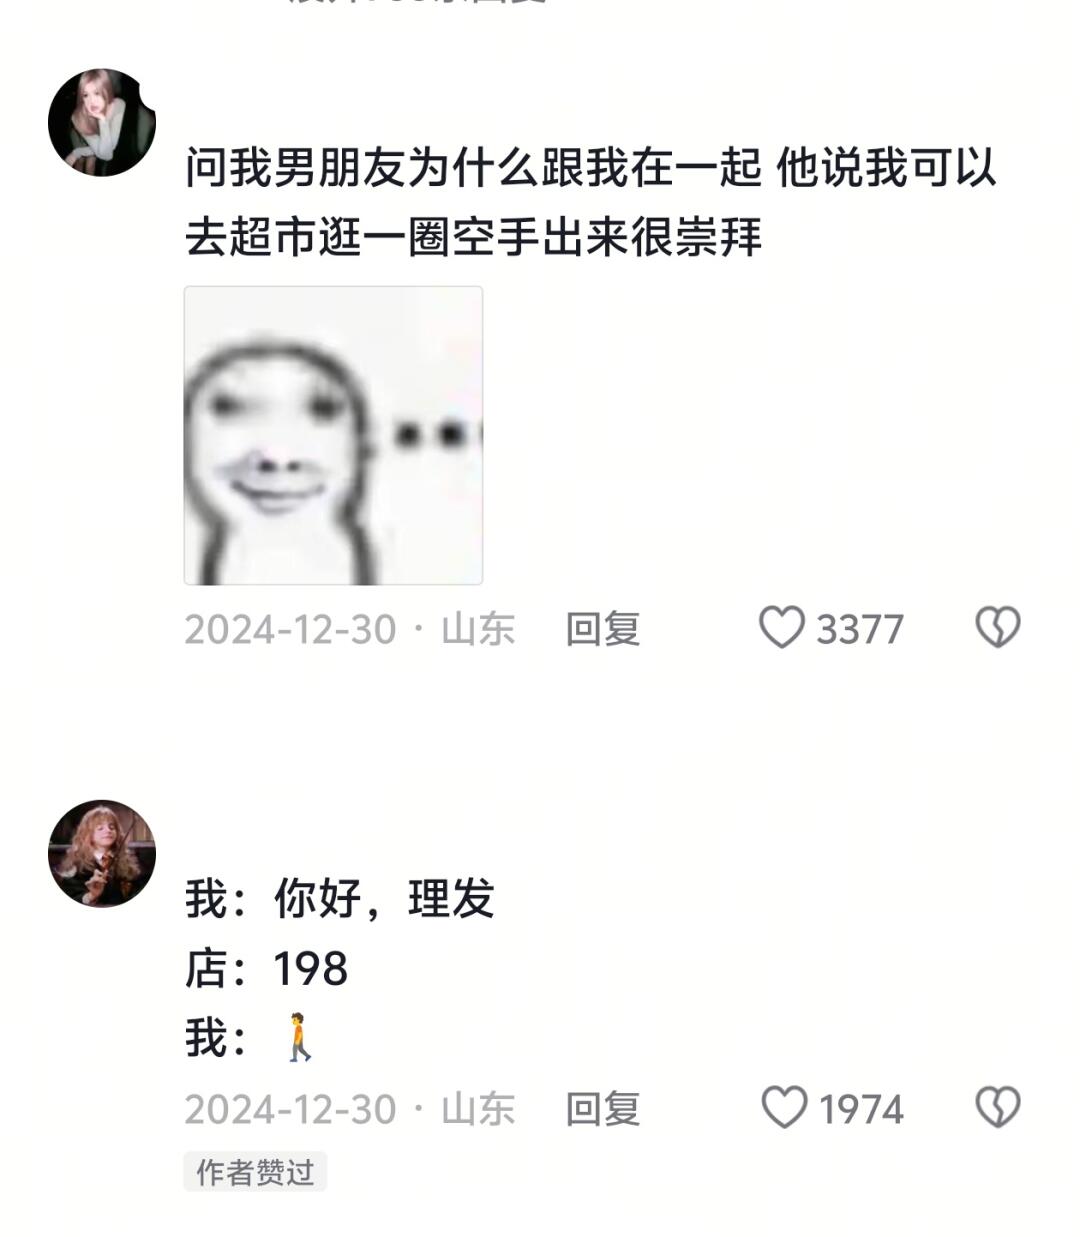The height and width of the screenshot is (1237, 1080).
Task: Reply to the supermarket boyfriend comment
Action: (x=603, y=629)
